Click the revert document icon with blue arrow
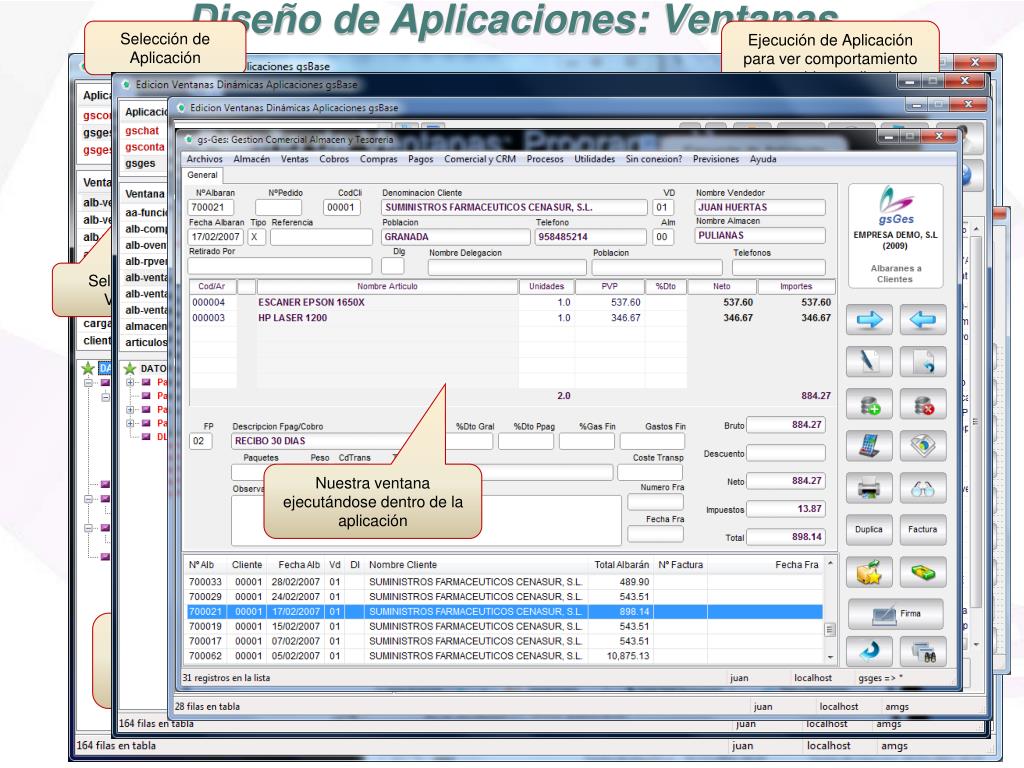The width and height of the screenshot is (1024, 768). point(923,361)
